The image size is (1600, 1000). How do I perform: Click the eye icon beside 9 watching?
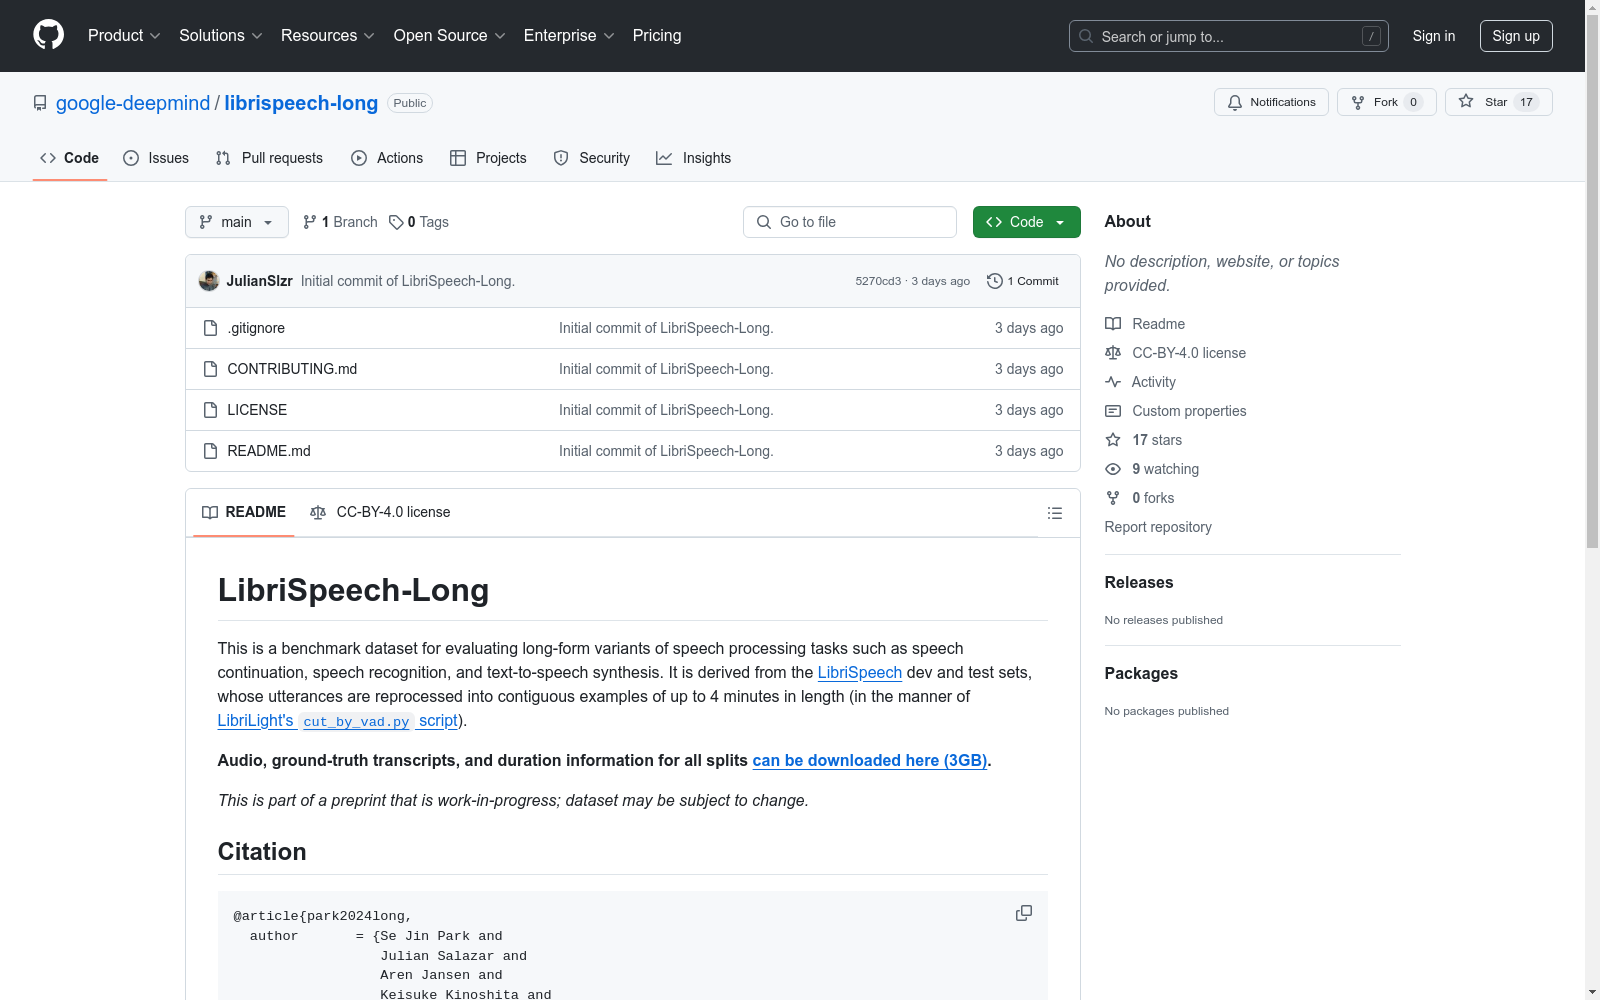pyautogui.click(x=1113, y=469)
